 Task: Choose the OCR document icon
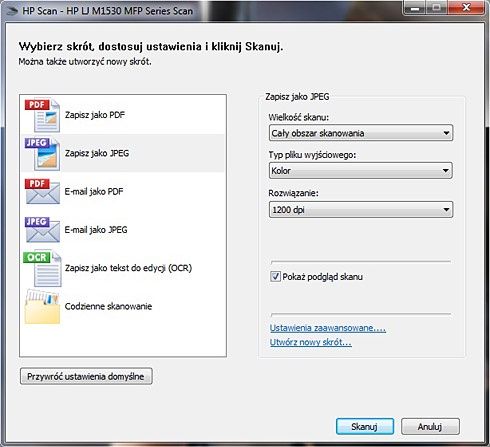42,268
